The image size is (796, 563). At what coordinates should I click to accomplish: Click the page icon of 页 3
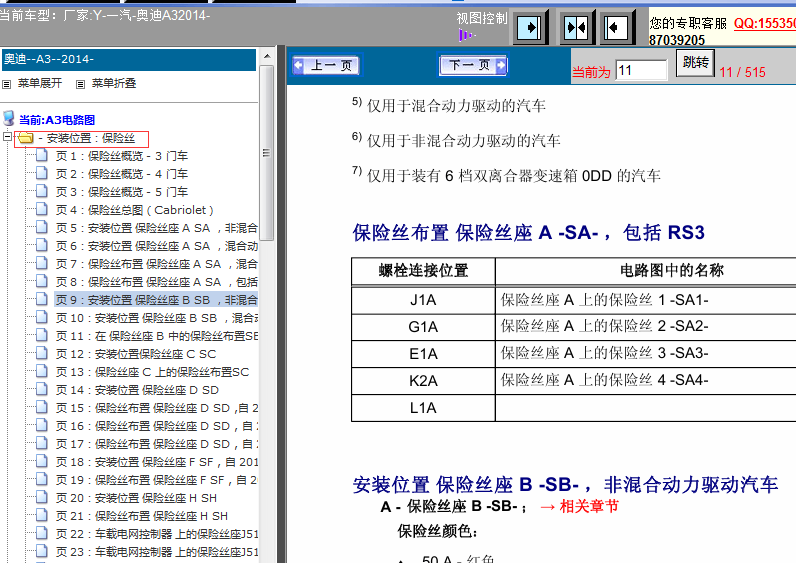(x=42, y=191)
